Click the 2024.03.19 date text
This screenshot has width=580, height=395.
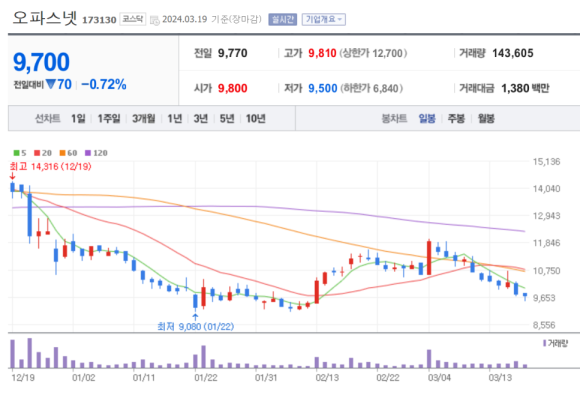(x=185, y=19)
